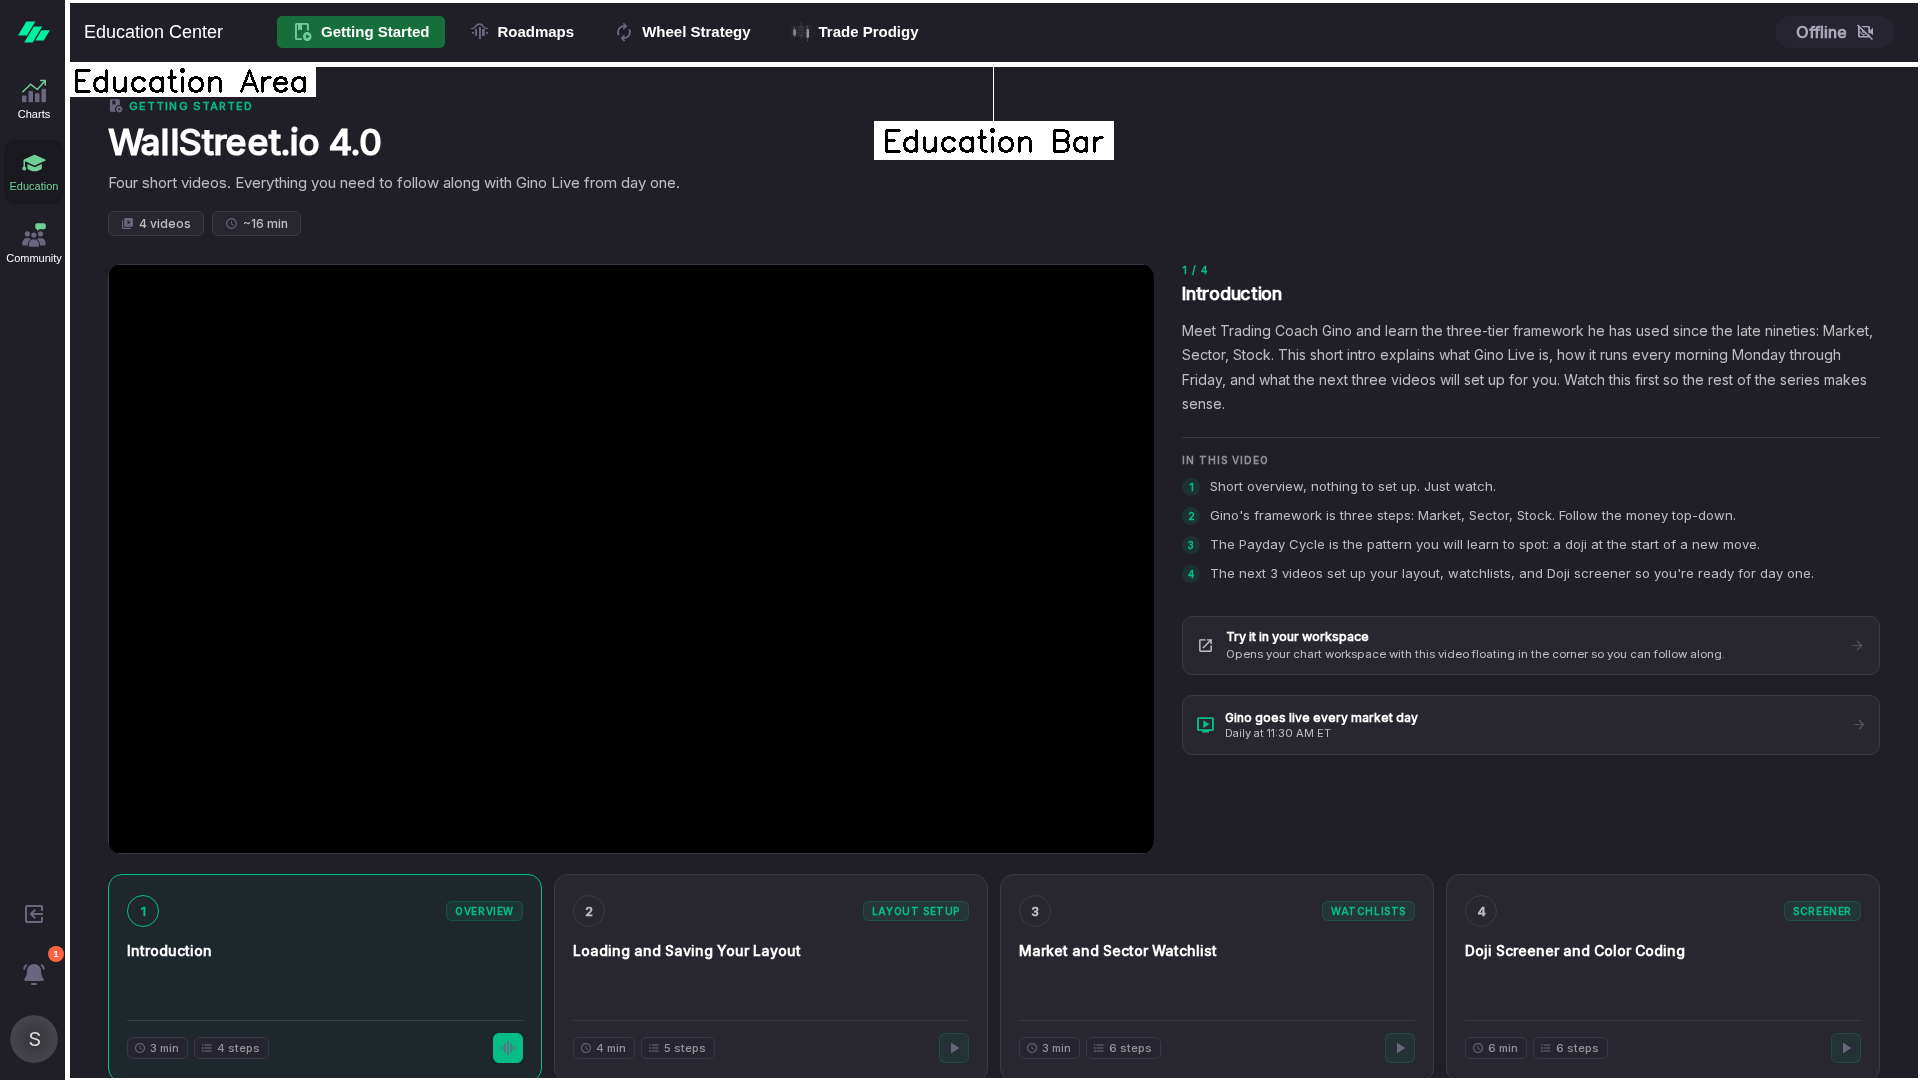Click the ~16 min duration badge

coord(256,224)
